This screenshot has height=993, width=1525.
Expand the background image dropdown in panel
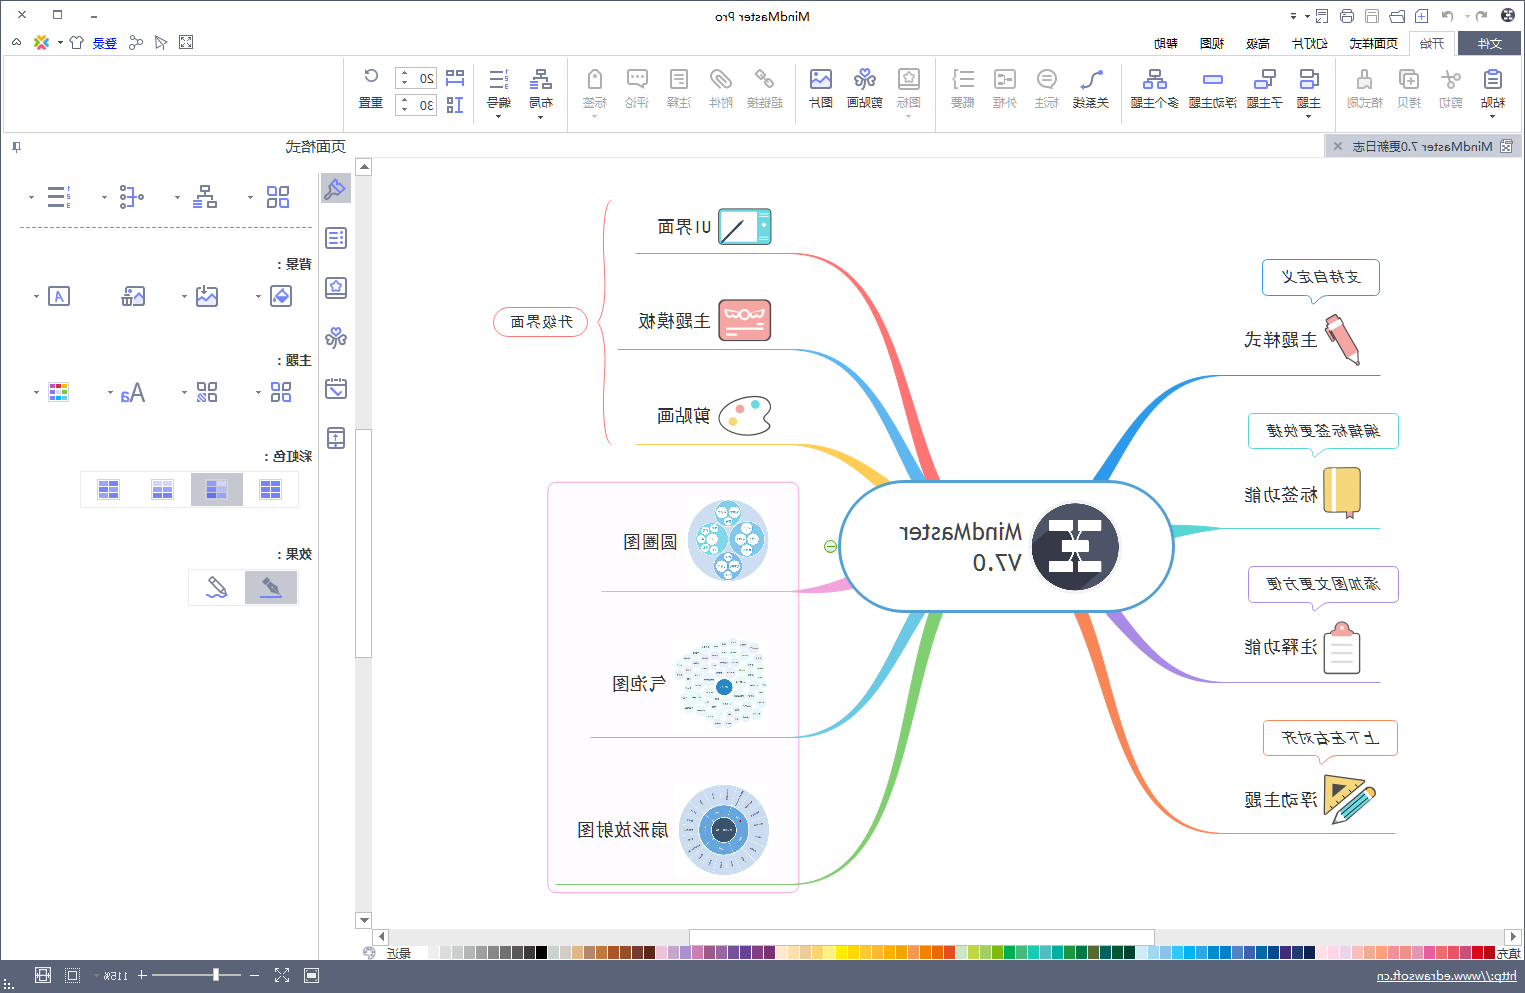(184, 297)
